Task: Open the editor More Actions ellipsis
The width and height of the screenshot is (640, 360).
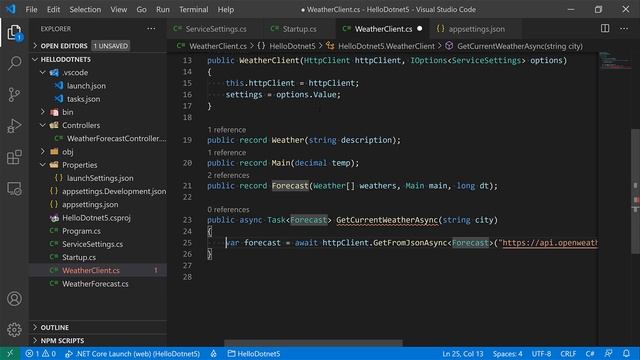Action: coord(624,29)
